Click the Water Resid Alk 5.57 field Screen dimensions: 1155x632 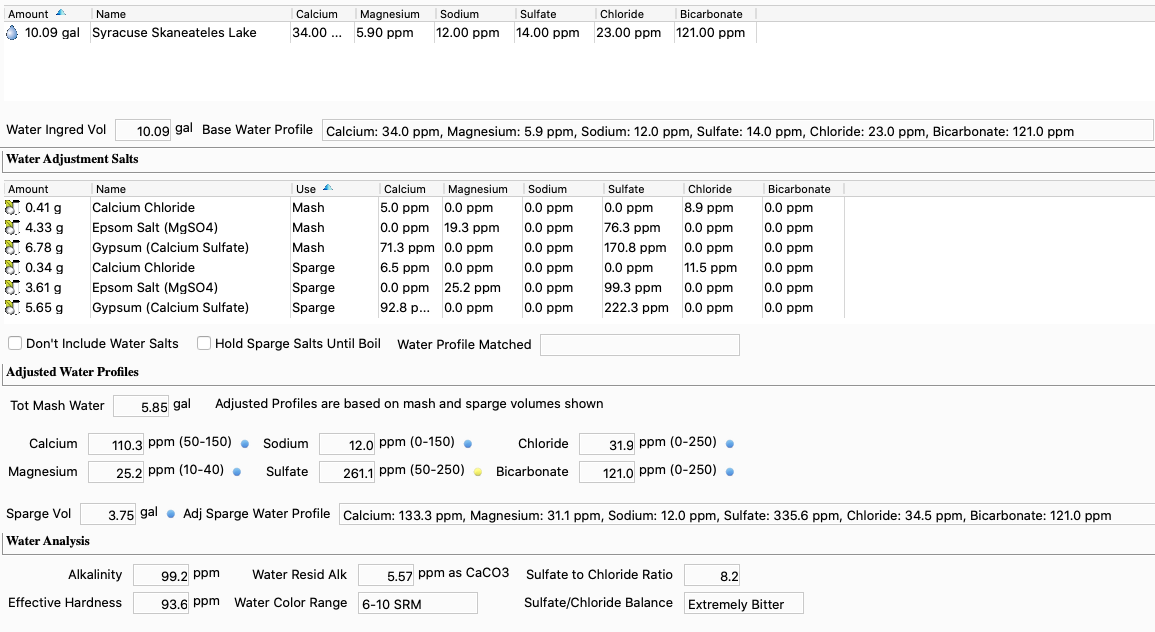pos(386,575)
